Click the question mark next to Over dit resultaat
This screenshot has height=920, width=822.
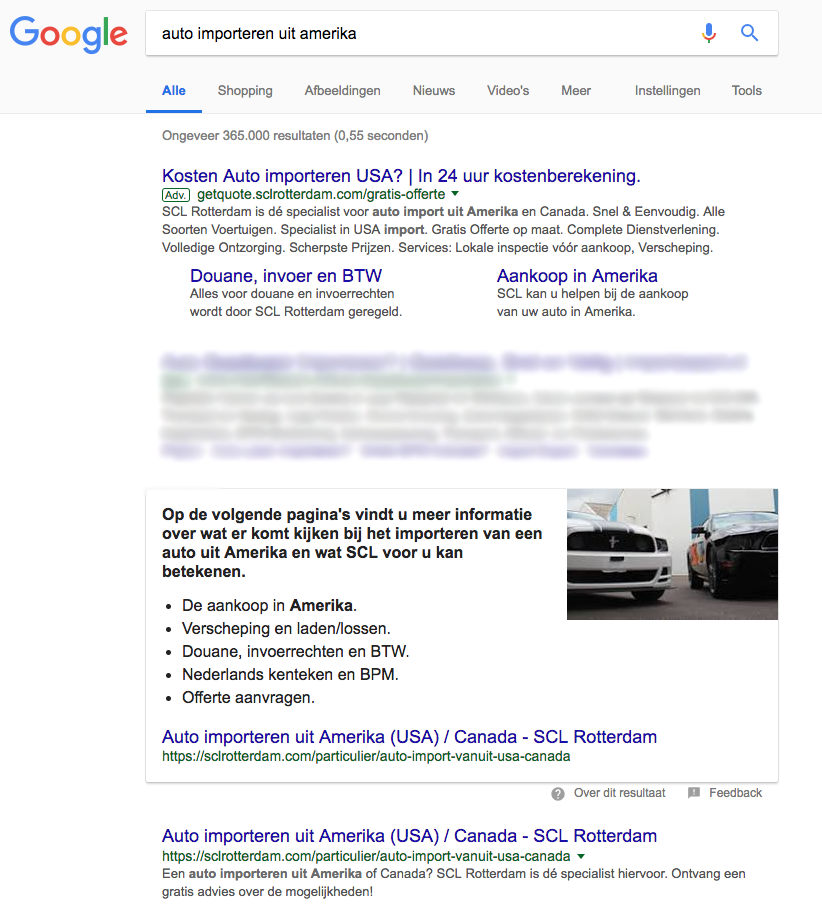point(557,793)
